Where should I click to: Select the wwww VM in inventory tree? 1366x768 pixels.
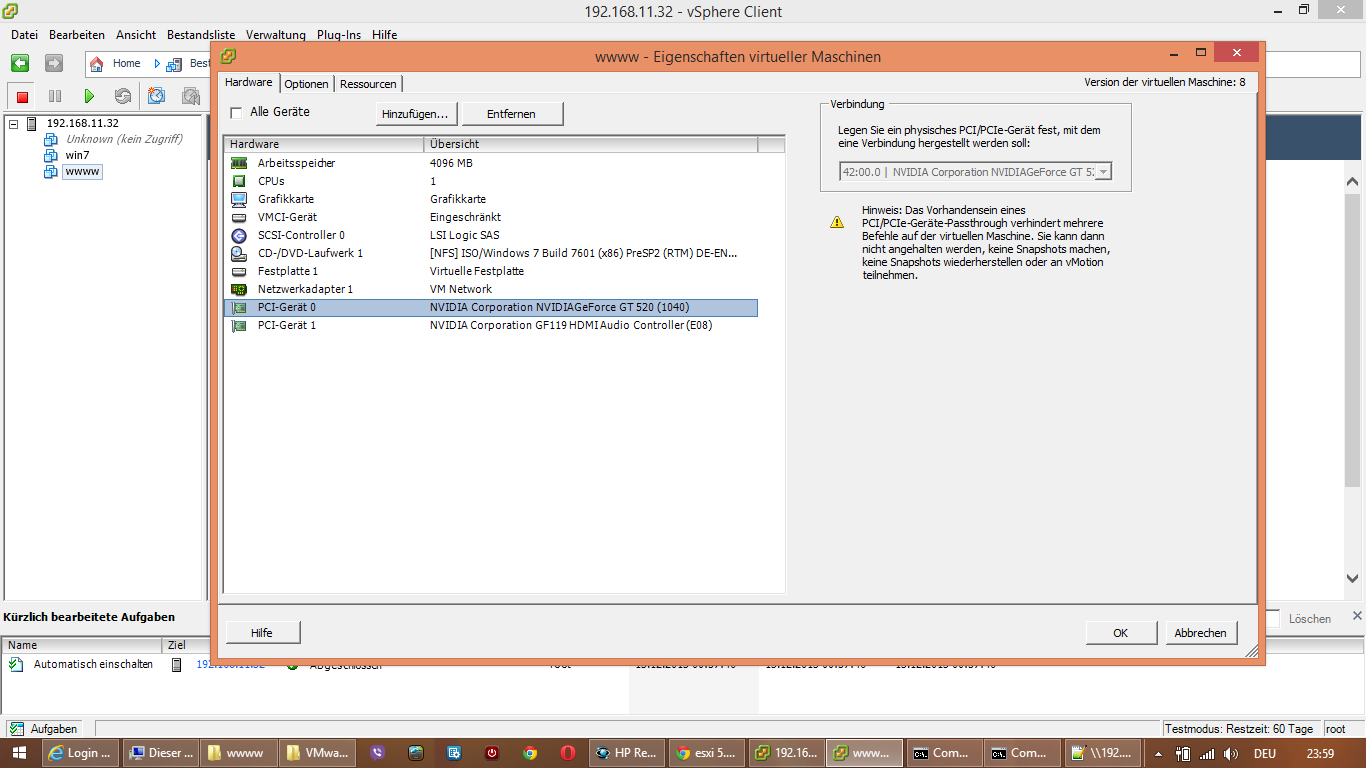[82, 172]
